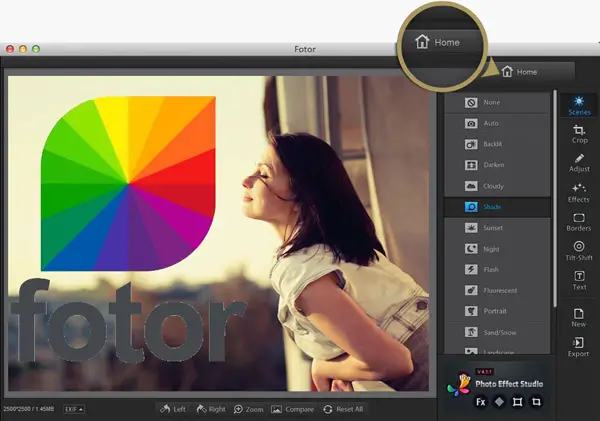600x421 pixels.
Task: Open the Scenes panel in the sidebar
Action: pos(579,106)
